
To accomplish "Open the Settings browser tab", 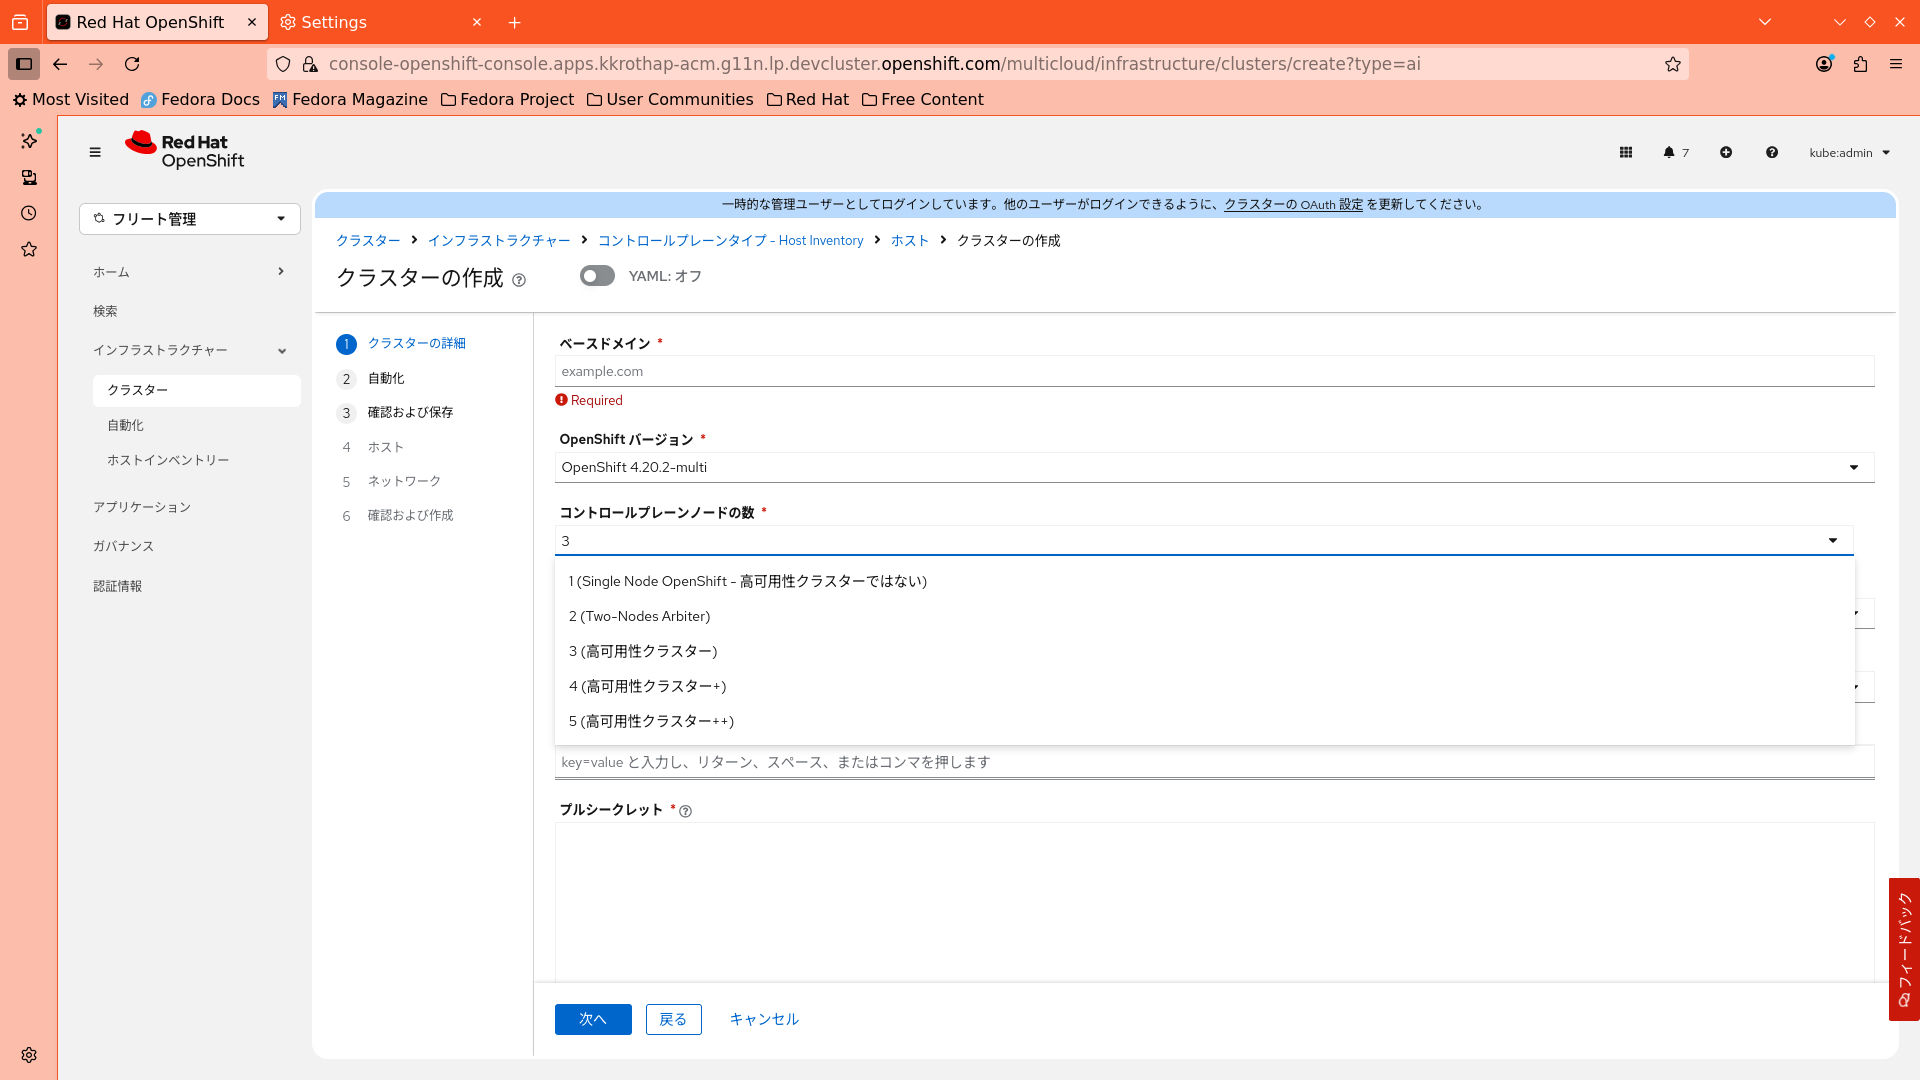I will pos(334,22).
